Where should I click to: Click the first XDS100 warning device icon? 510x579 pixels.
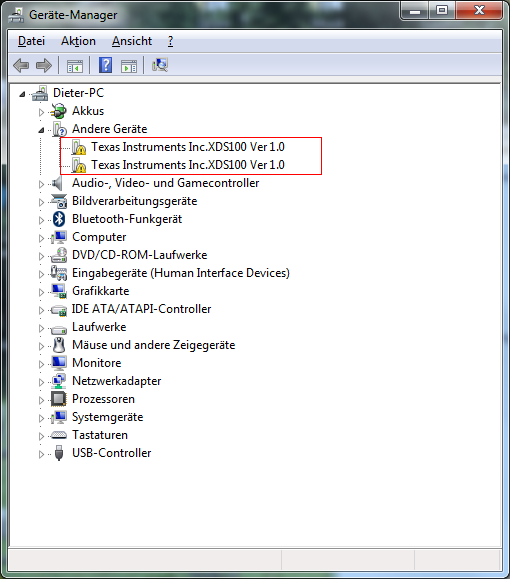[x=79, y=147]
